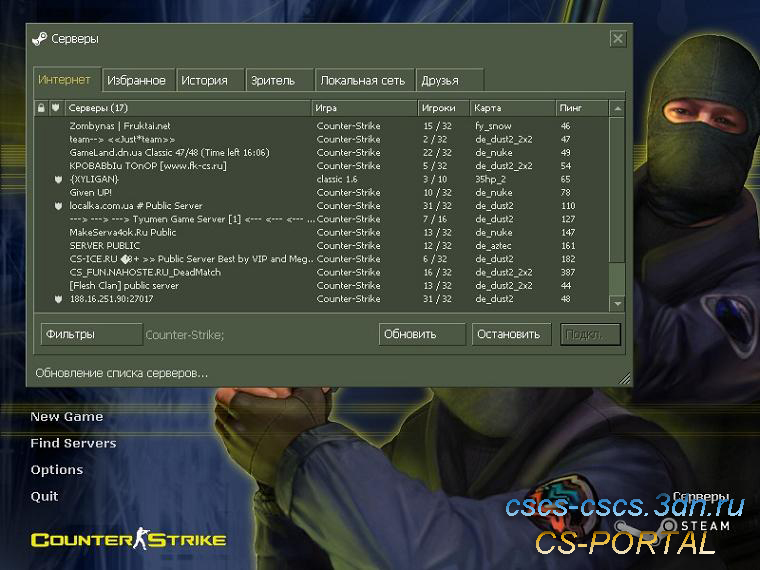760x570 pixels.
Task: Click the shield icon beside localka.com.ua server
Action: [x=58, y=206]
